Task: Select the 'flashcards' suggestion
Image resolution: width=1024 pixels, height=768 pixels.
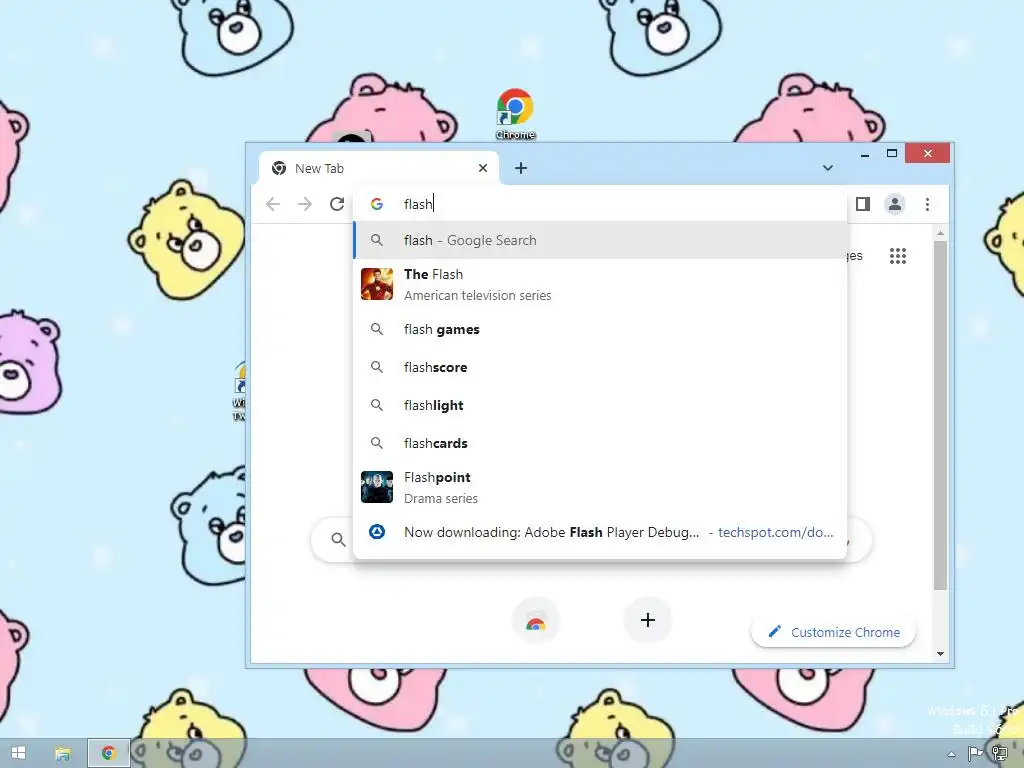Action: point(600,443)
